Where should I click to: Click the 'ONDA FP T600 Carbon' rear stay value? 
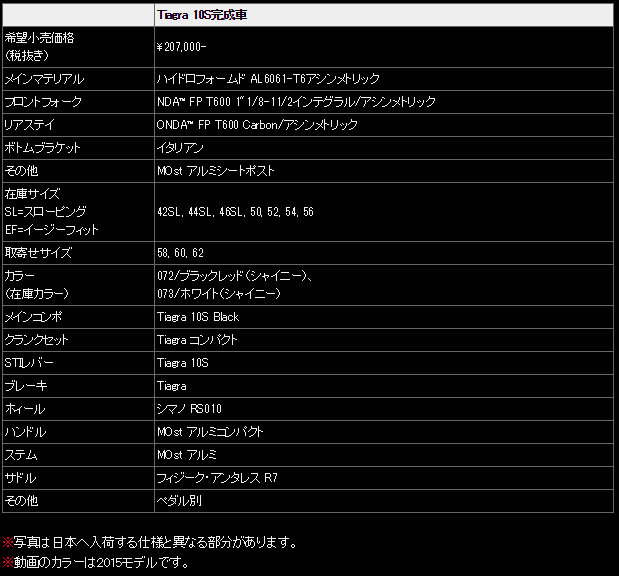click(x=257, y=125)
